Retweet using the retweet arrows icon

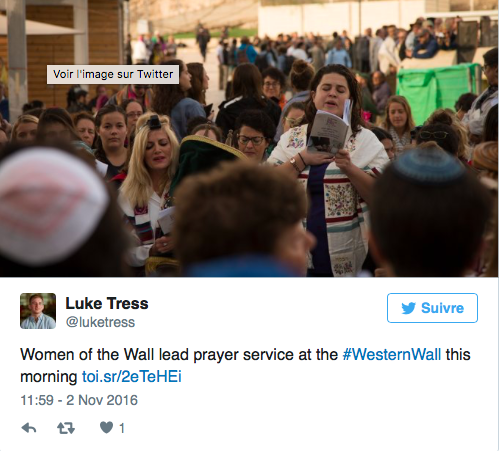66,428
